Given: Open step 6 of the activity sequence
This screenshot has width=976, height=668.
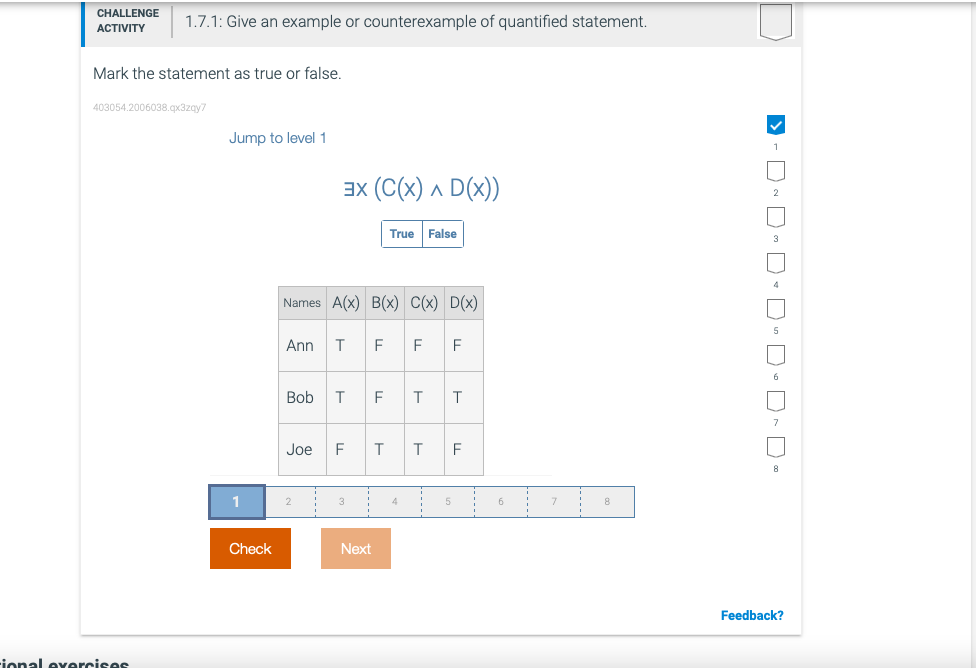Looking at the screenshot, I should click(x=500, y=501).
